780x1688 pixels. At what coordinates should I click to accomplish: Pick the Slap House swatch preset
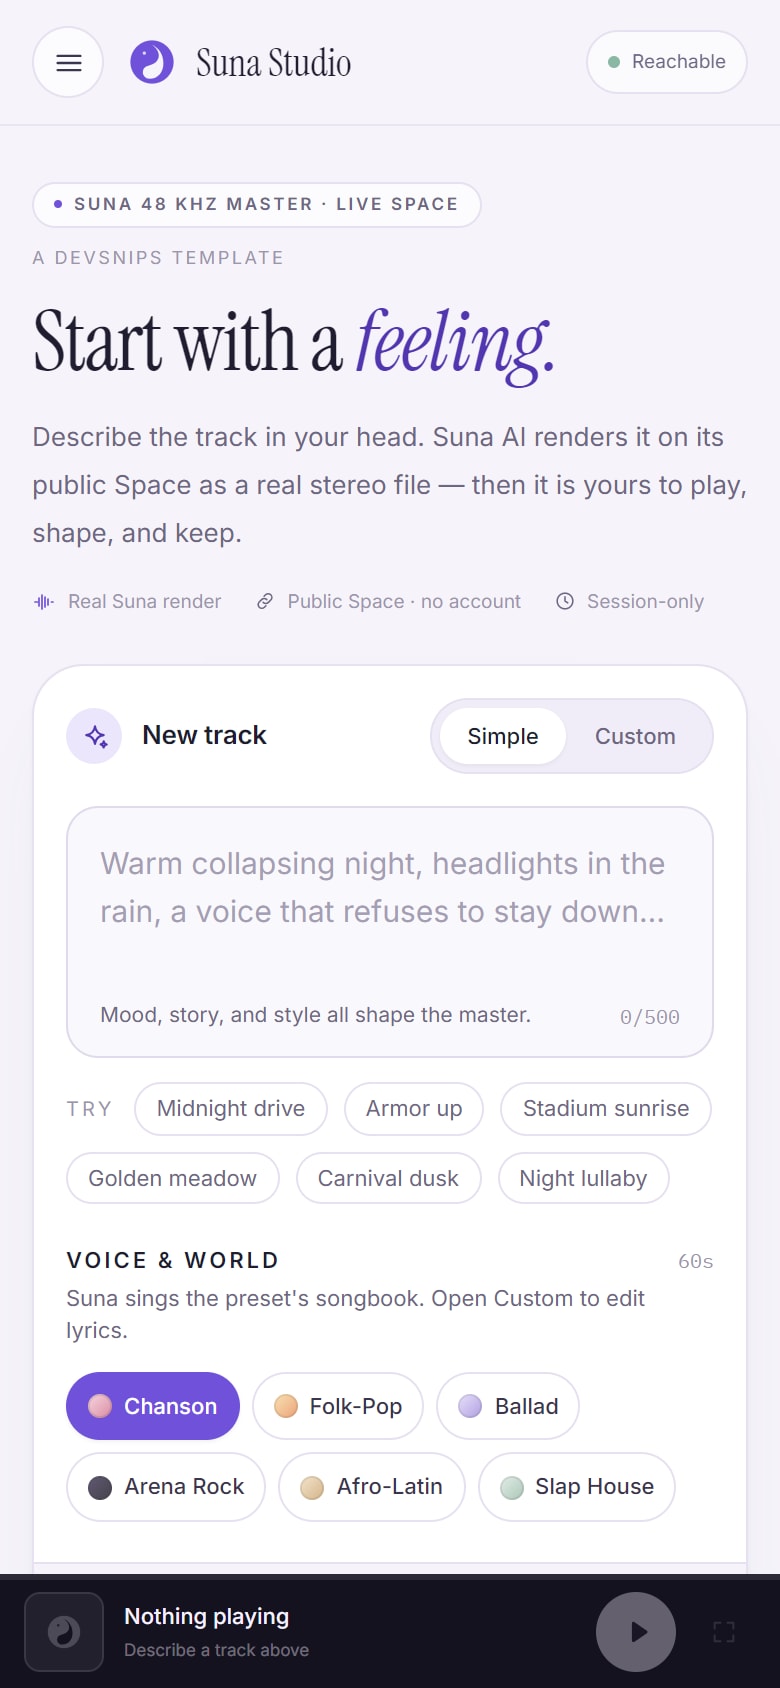click(577, 1487)
